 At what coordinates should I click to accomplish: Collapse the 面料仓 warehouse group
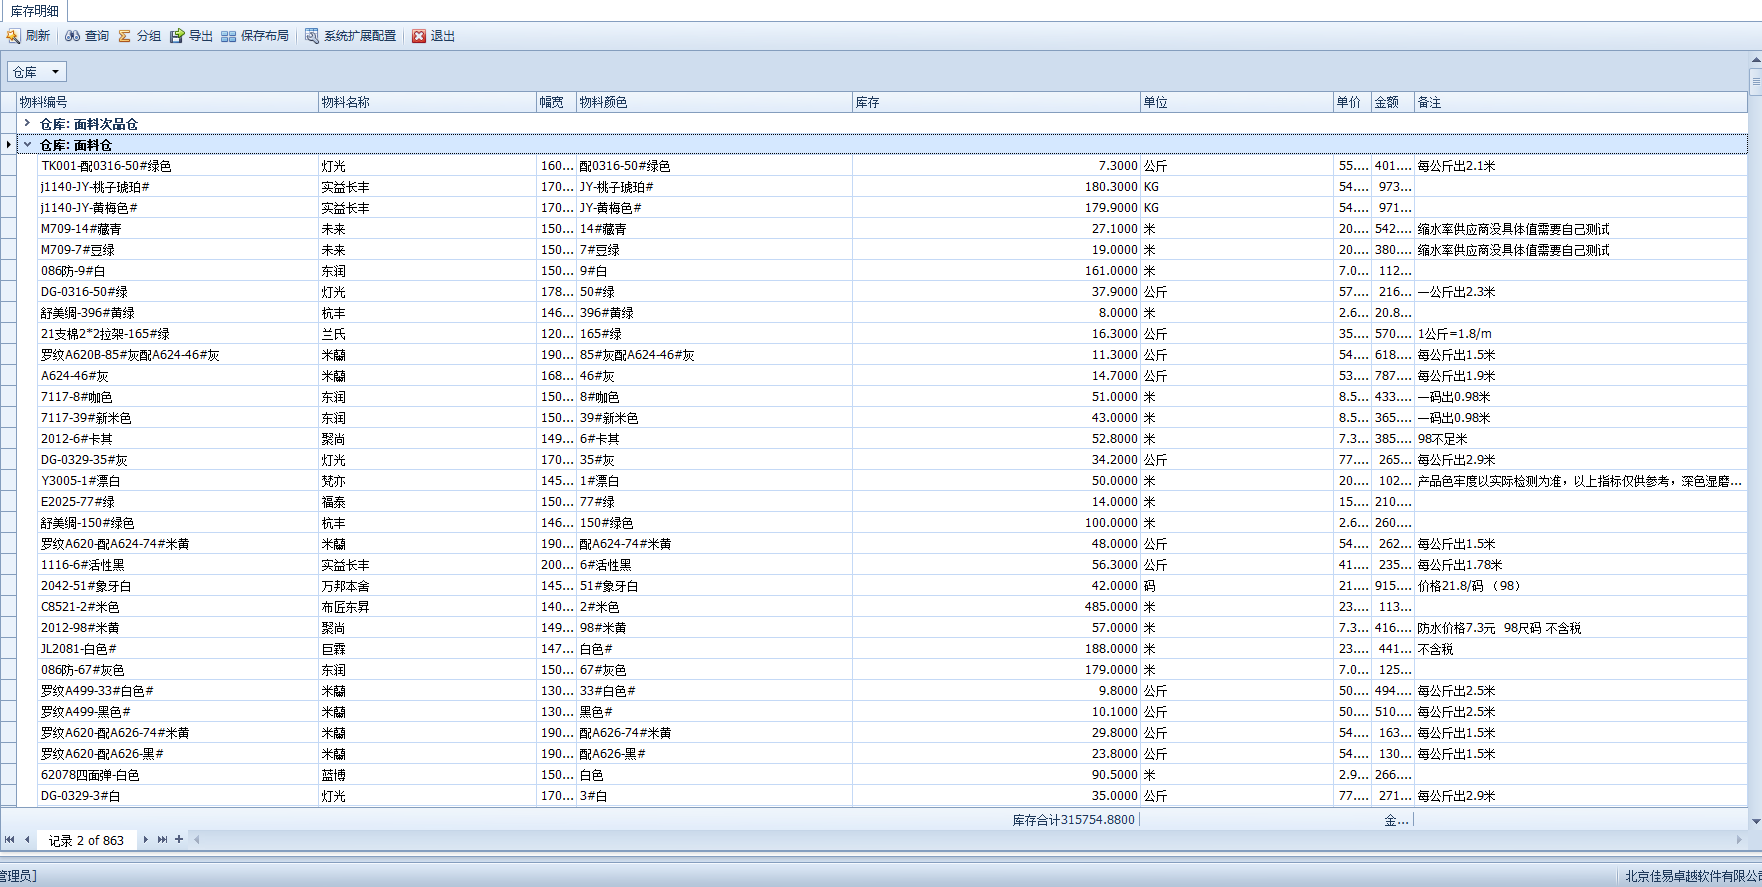pos(27,145)
